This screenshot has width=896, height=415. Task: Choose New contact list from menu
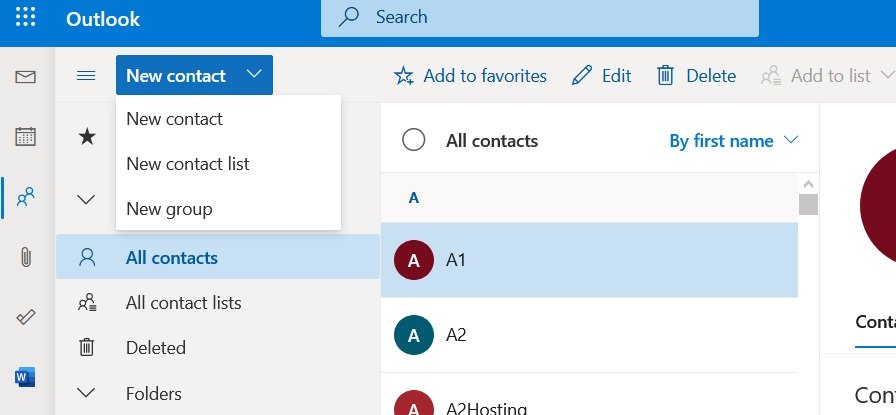(x=188, y=164)
